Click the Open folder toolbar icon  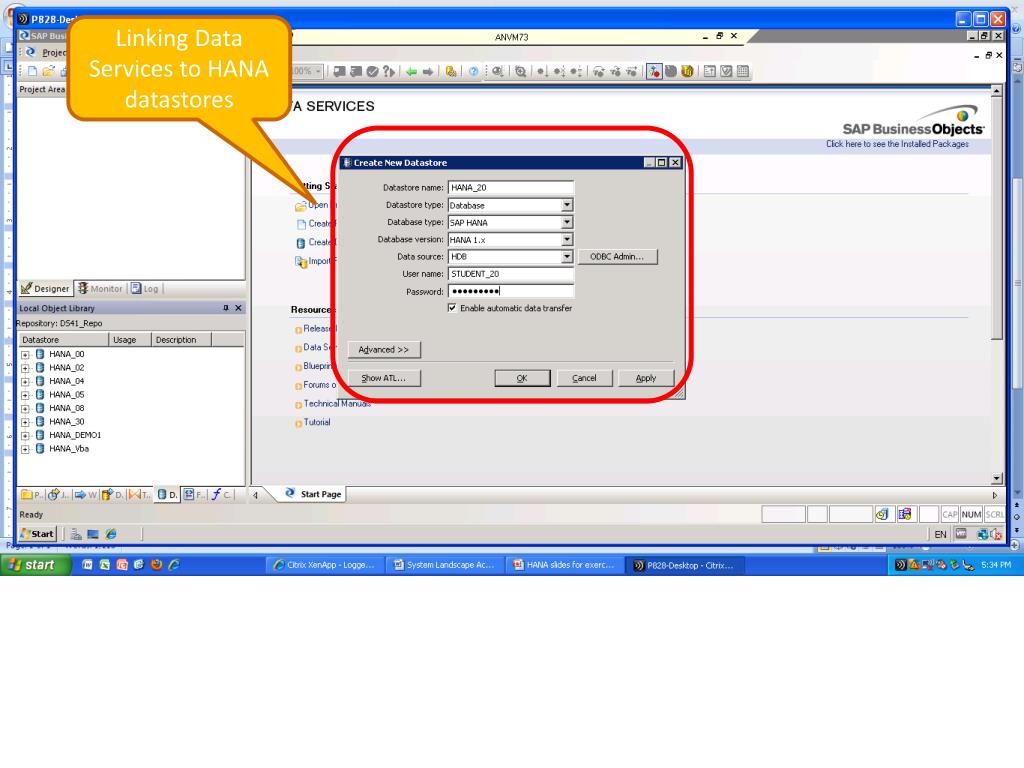pyautogui.click(x=48, y=71)
